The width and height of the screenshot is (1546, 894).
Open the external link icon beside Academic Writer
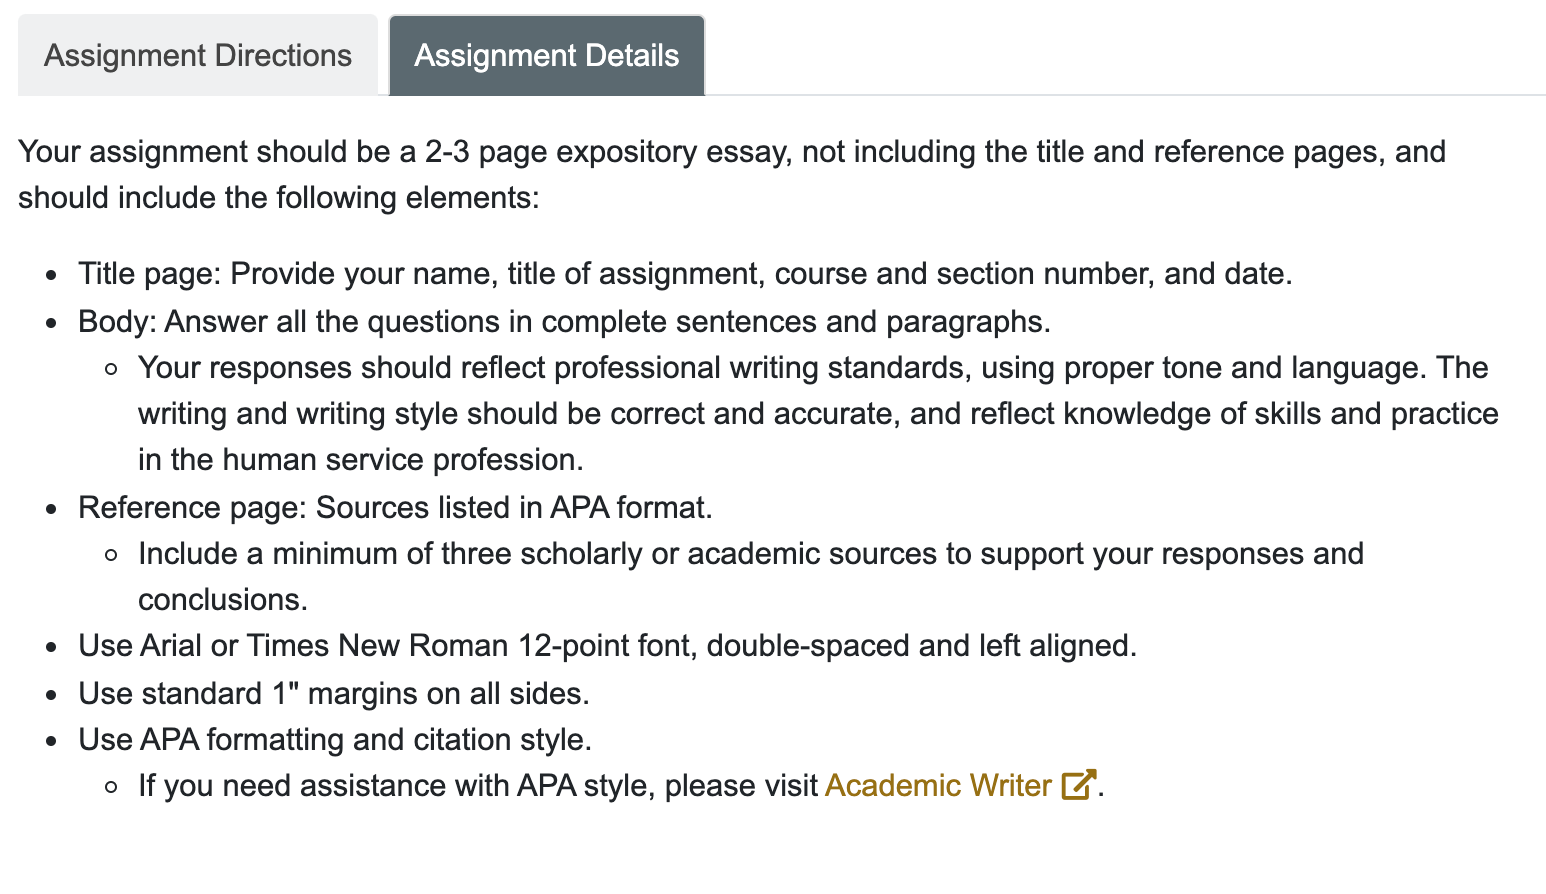pos(1079,785)
